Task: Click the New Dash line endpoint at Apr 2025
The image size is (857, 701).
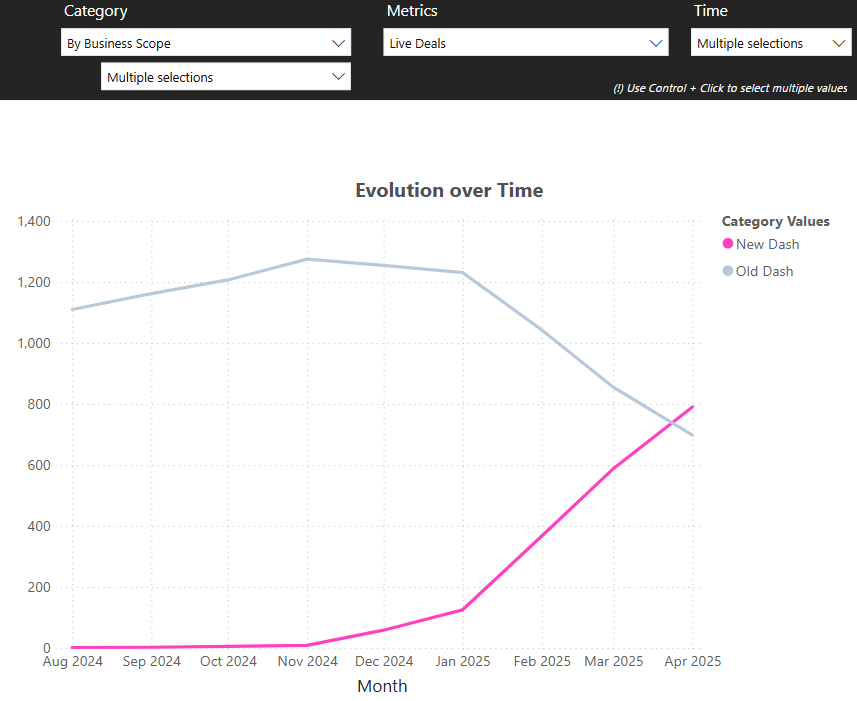Action: coord(693,407)
